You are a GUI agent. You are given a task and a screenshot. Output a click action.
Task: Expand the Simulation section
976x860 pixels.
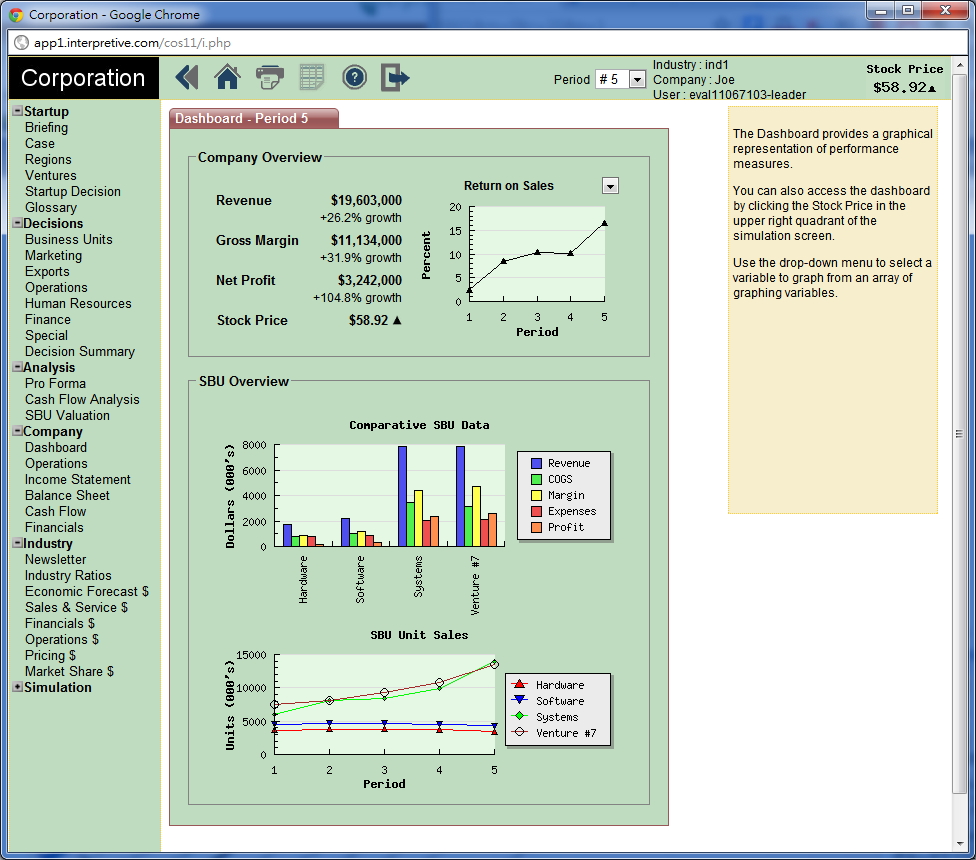tap(17, 688)
